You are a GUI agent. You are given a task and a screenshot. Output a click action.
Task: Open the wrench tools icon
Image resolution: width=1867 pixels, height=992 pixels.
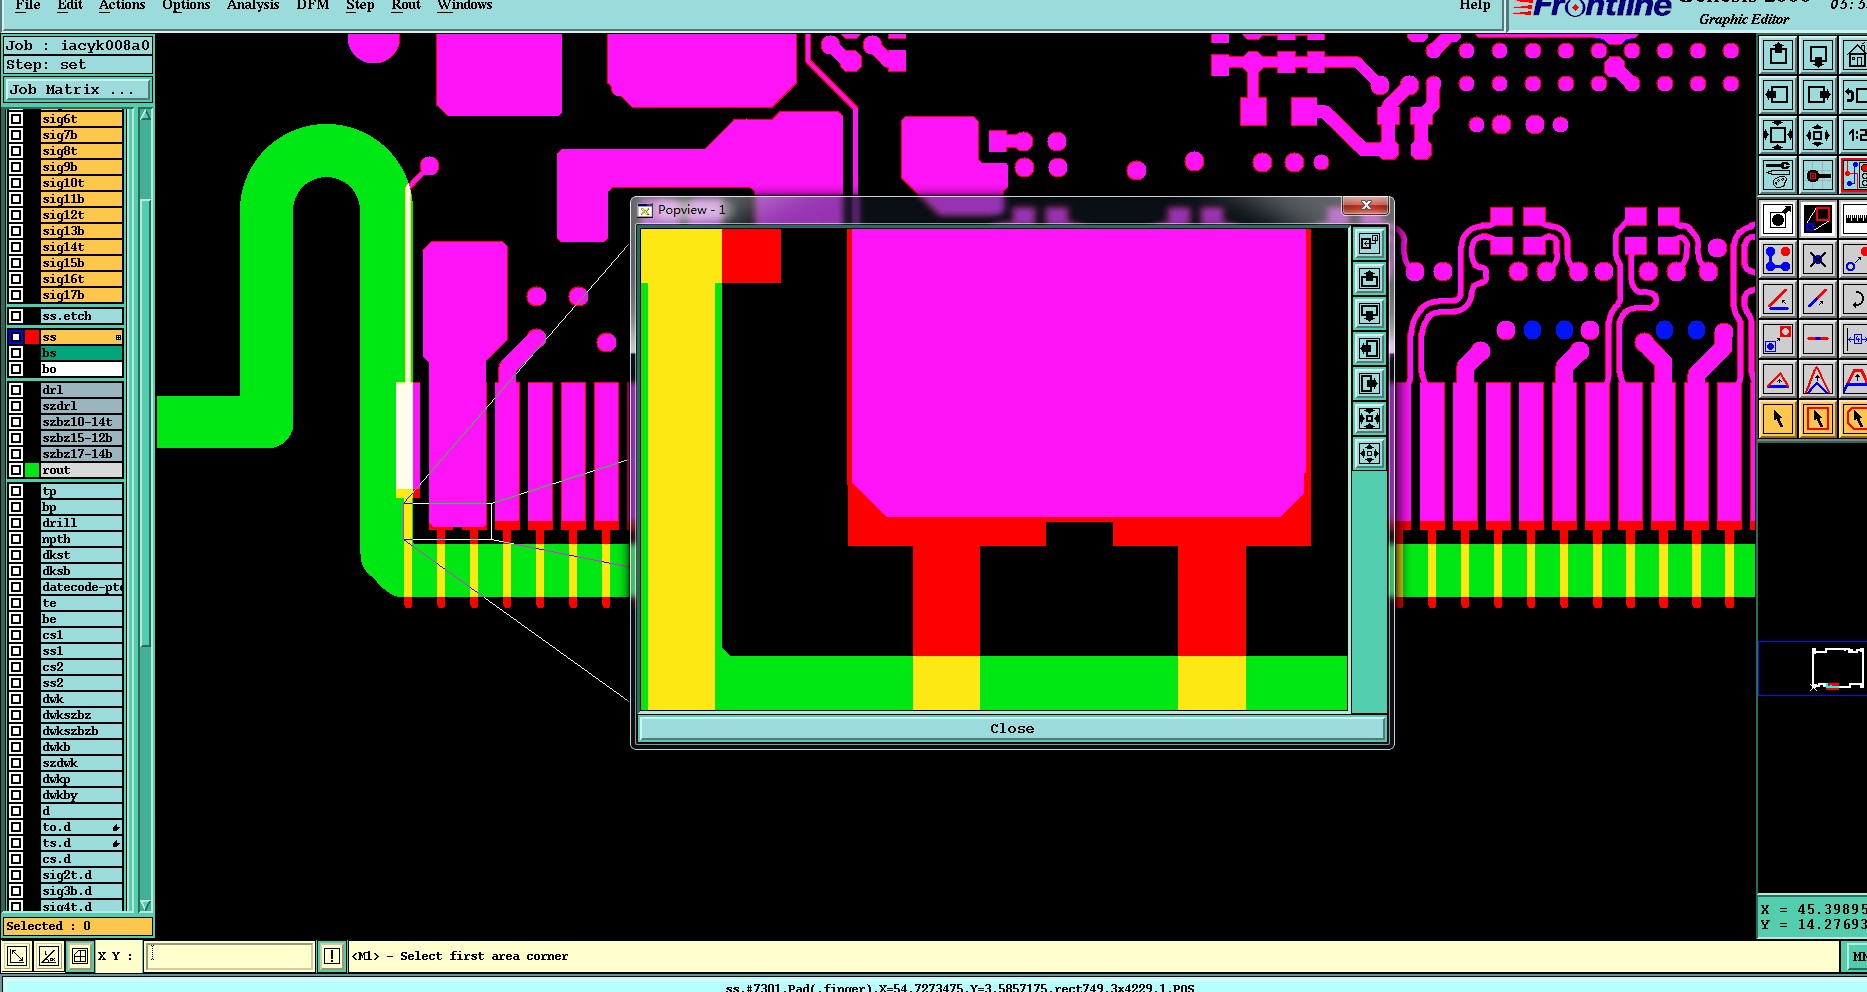pos(1777,175)
